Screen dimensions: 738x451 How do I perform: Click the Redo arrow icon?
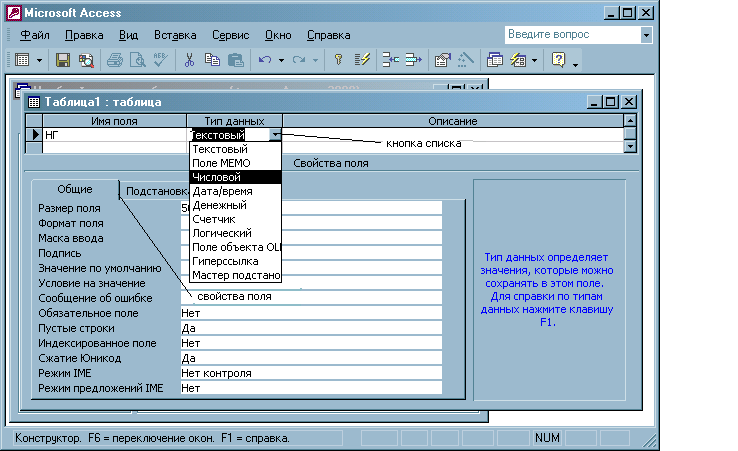pos(298,60)
